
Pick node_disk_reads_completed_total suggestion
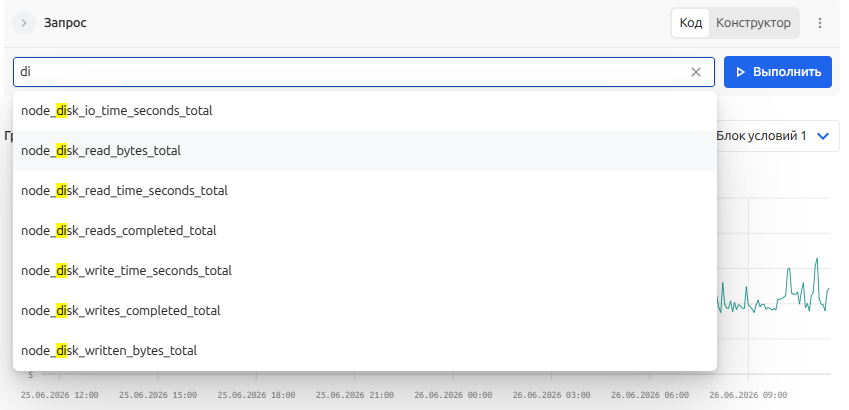[365, 231]
